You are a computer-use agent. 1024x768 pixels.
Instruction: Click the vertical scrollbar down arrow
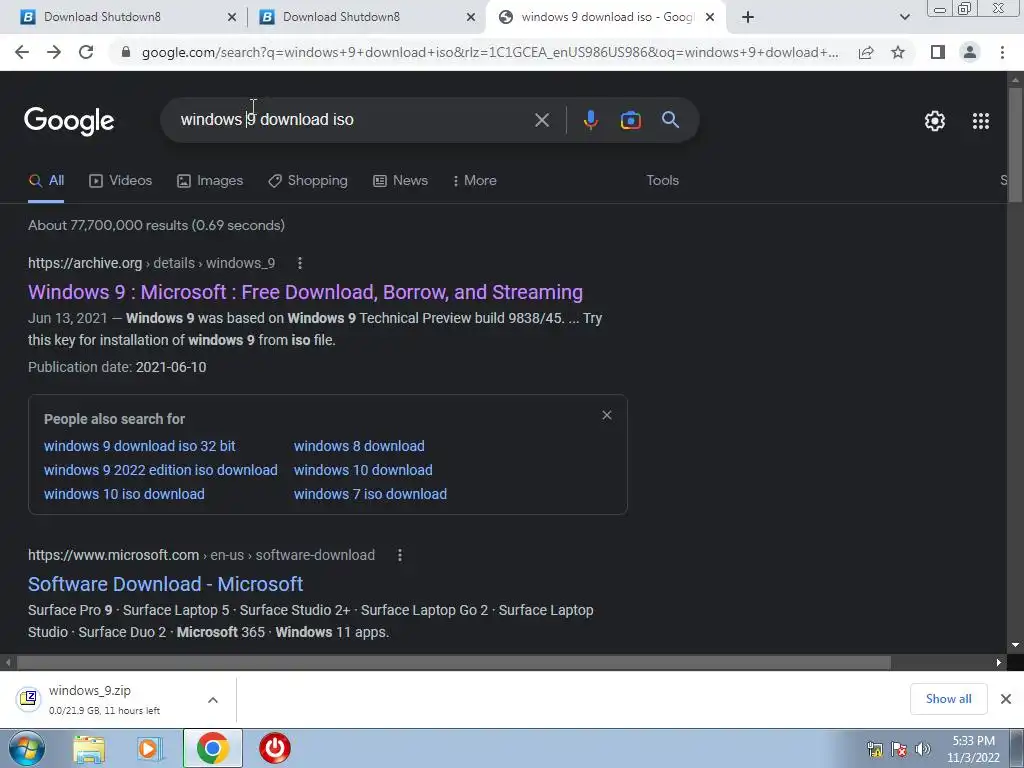1016,645
